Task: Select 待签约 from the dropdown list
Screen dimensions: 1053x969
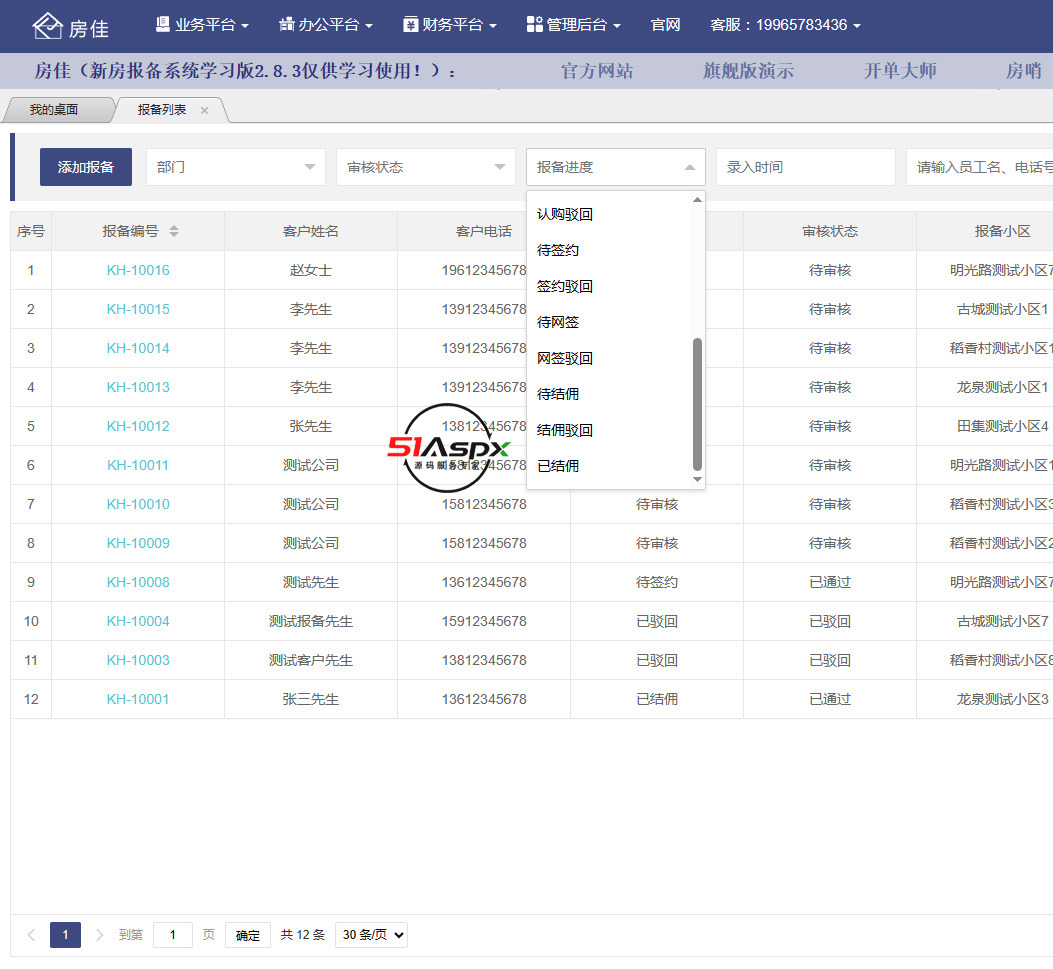Action: [x=558, y=250]
